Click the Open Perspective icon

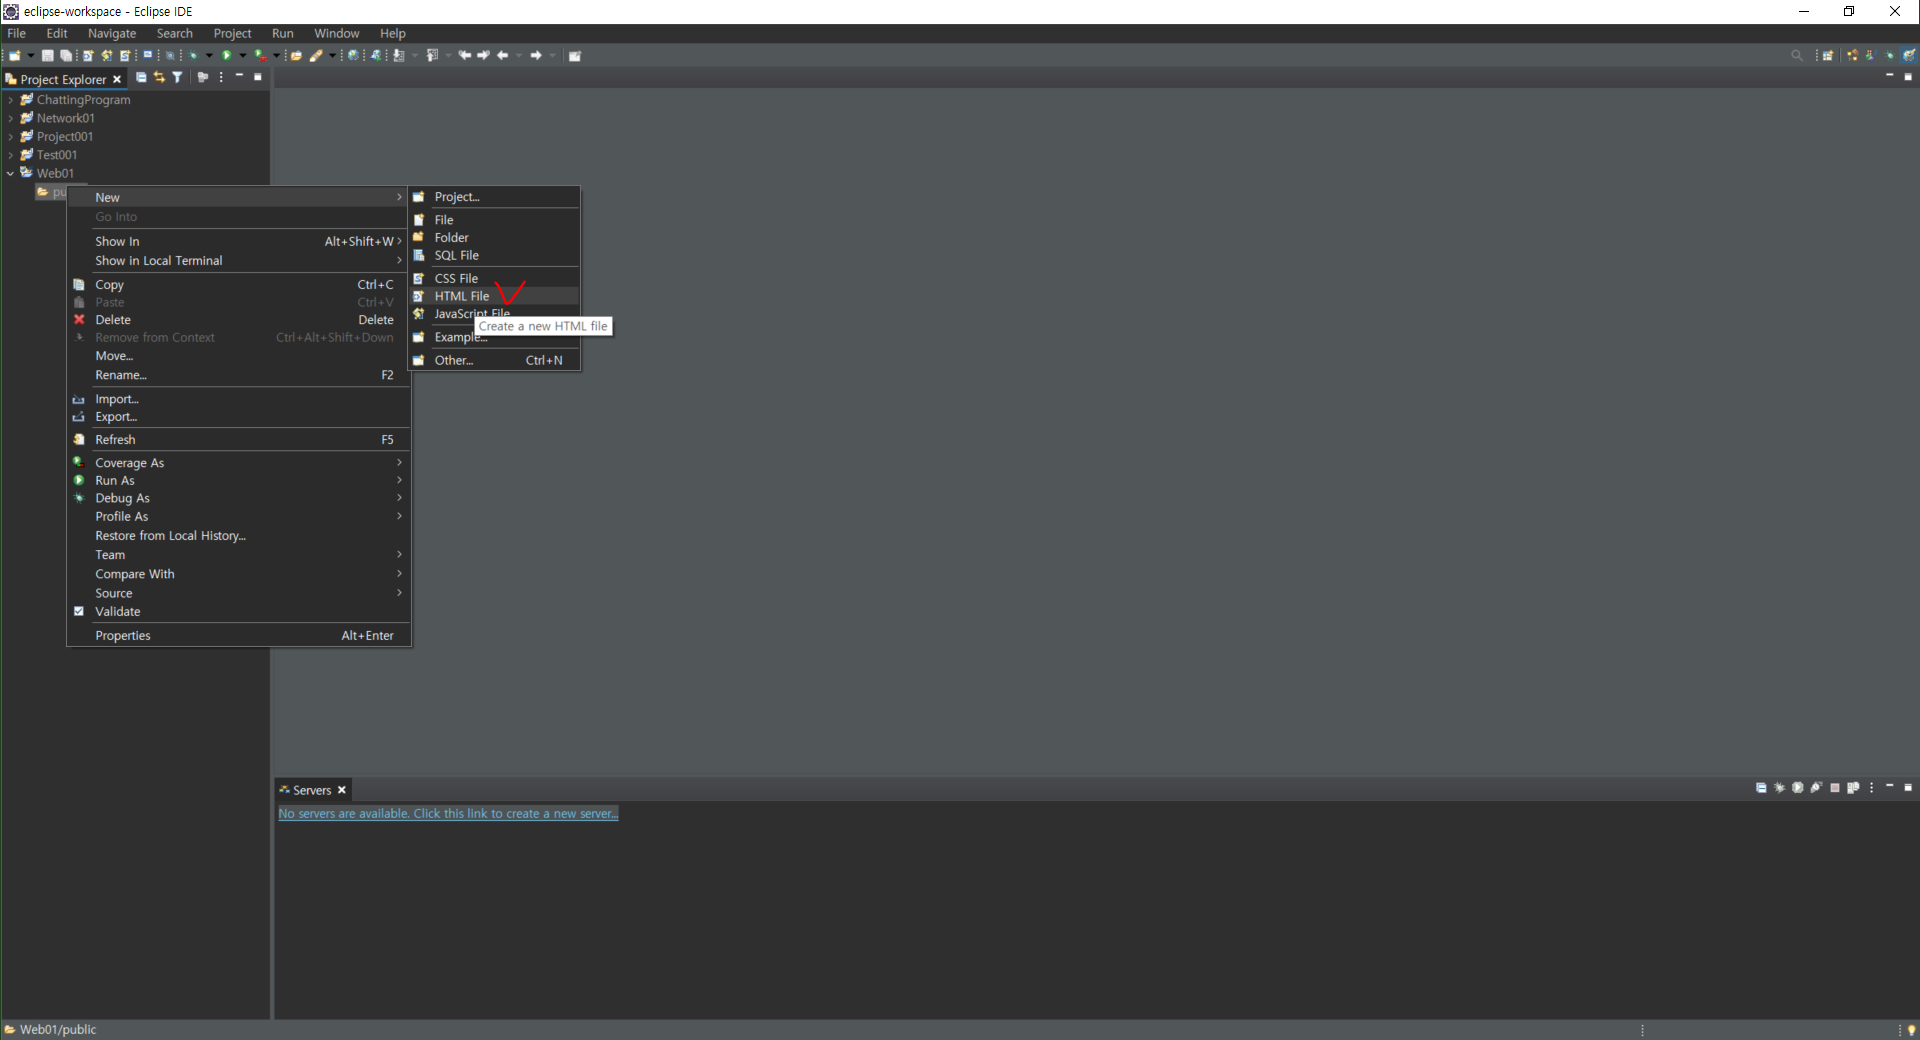point(1828,56)
